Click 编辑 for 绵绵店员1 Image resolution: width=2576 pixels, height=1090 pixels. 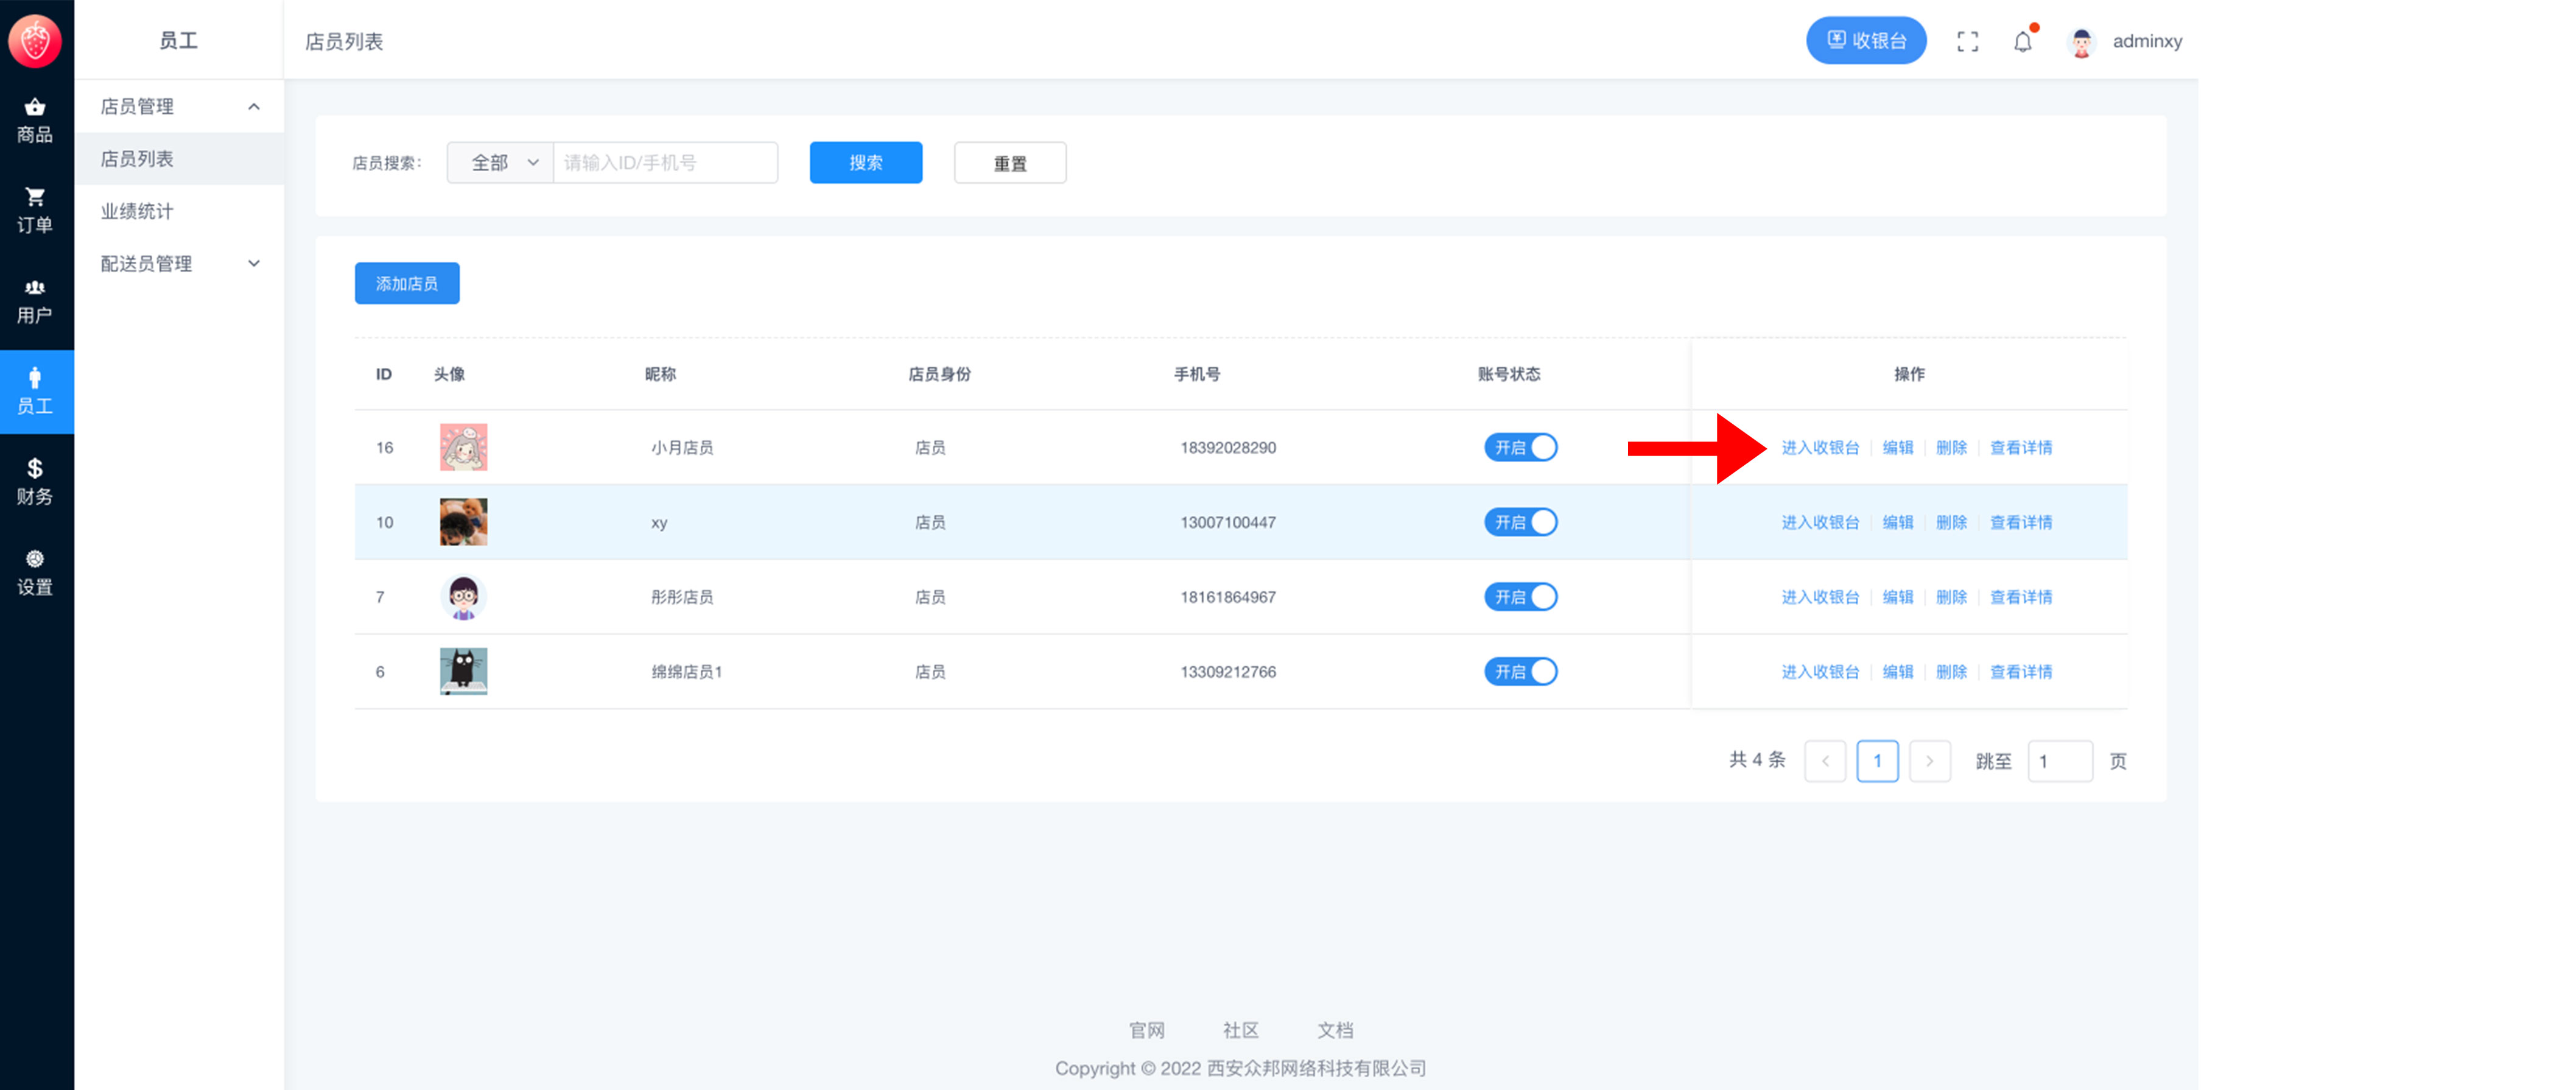(x=1898, y=671)
